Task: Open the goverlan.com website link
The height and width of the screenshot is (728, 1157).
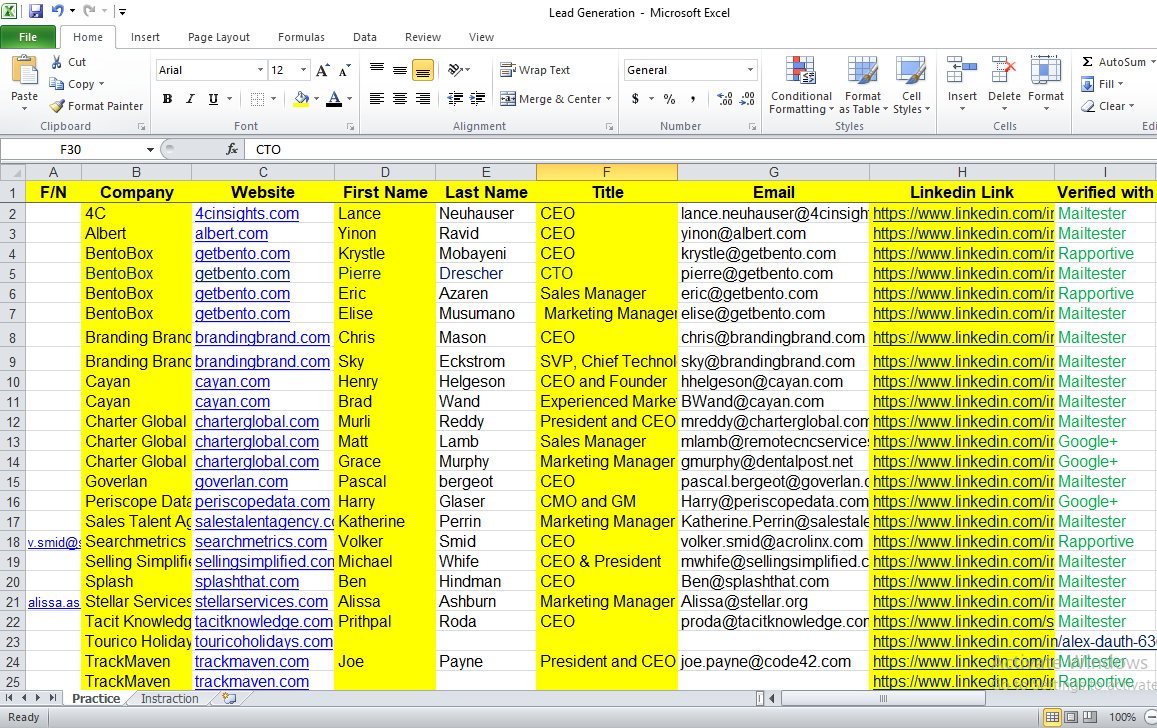Action: pyautogui.click(x=241, y=482)
